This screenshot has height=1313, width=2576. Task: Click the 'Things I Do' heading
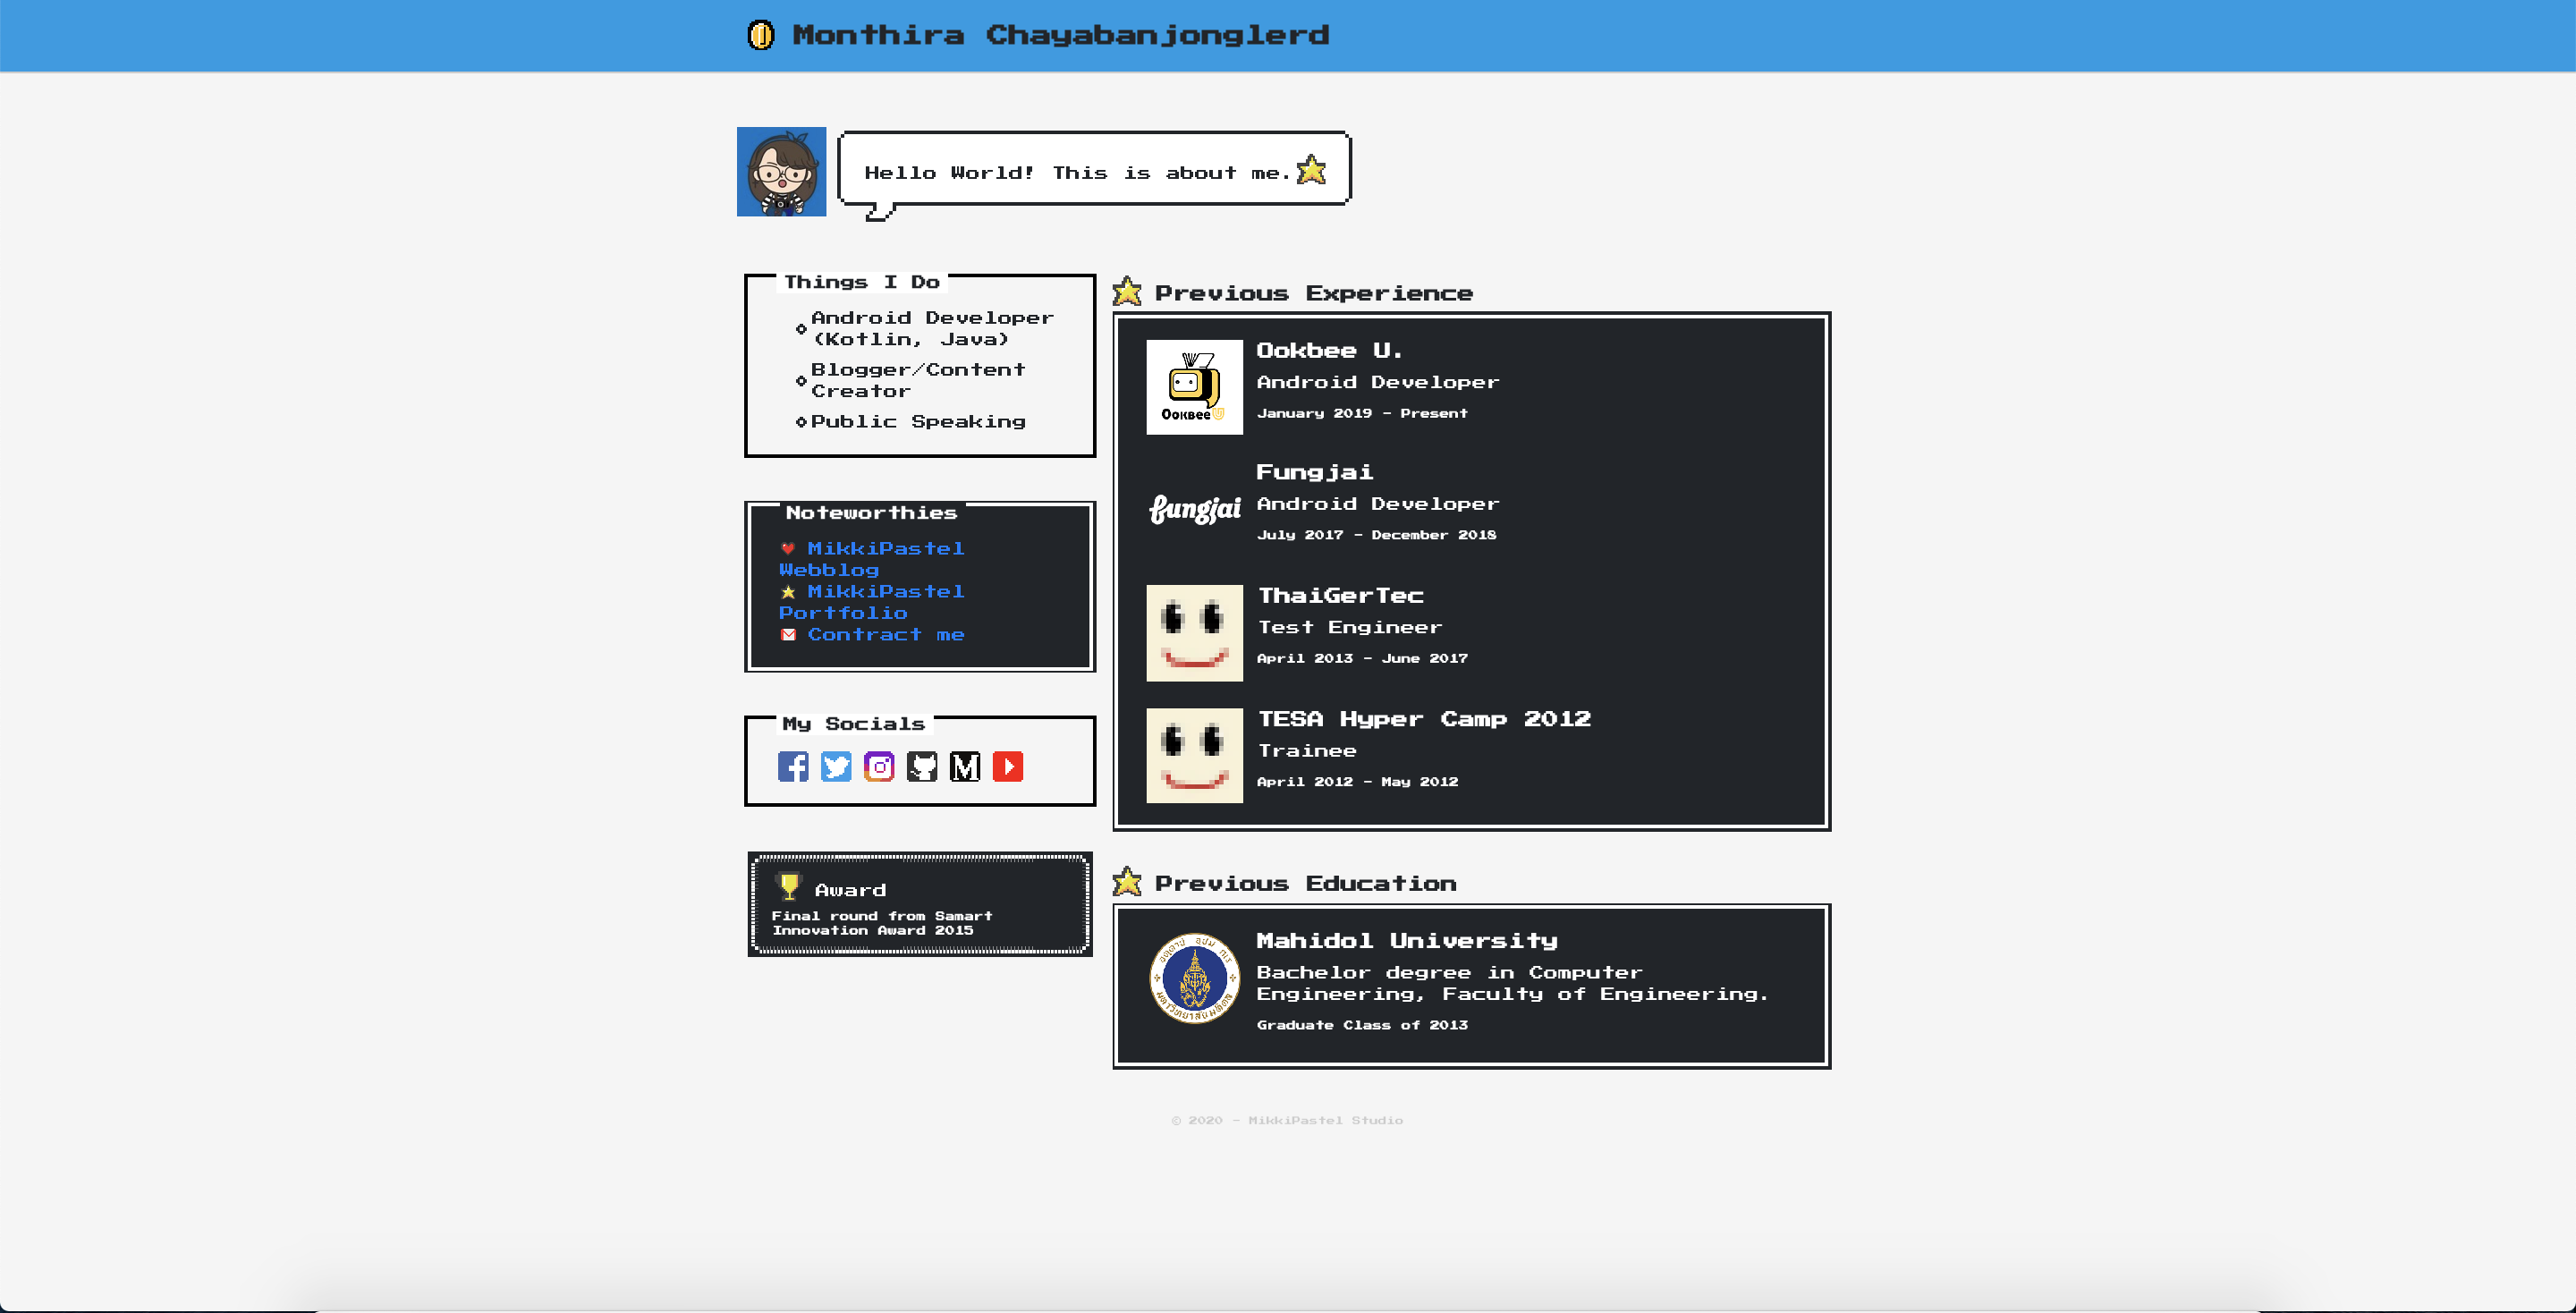(x=862, y=282)
